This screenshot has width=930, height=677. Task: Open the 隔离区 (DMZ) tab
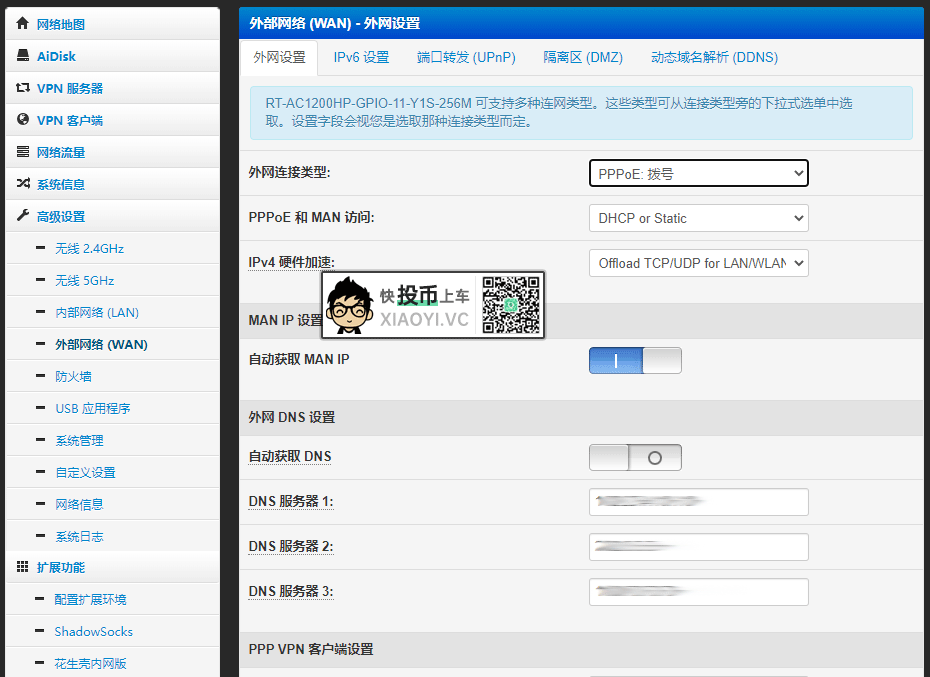point(583,58)
